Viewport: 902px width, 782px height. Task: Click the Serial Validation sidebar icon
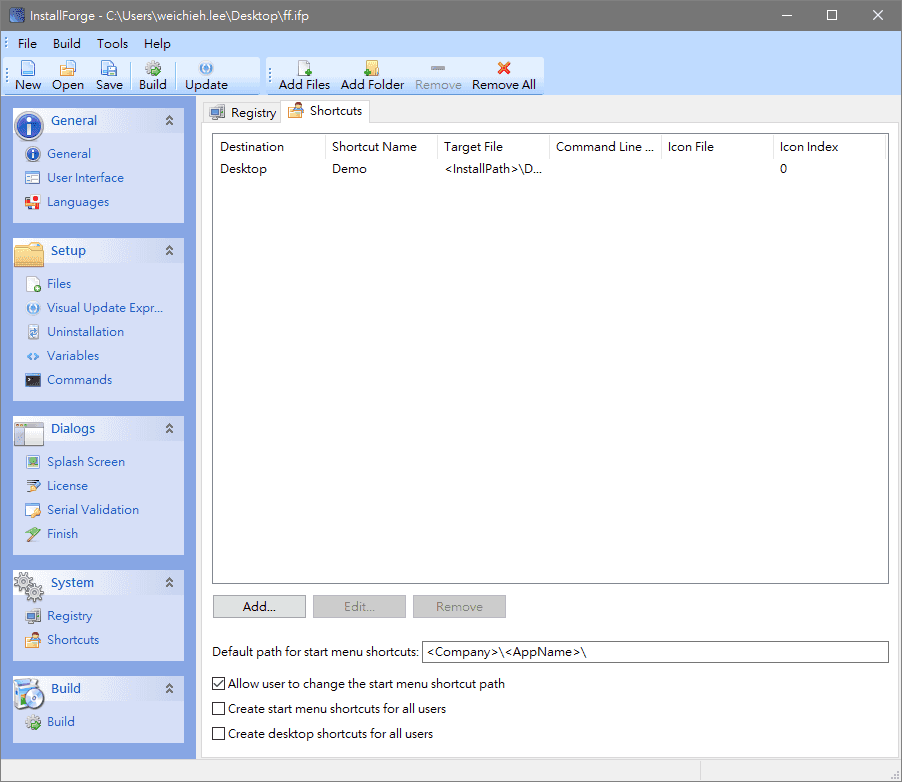[x=33, y=510]
